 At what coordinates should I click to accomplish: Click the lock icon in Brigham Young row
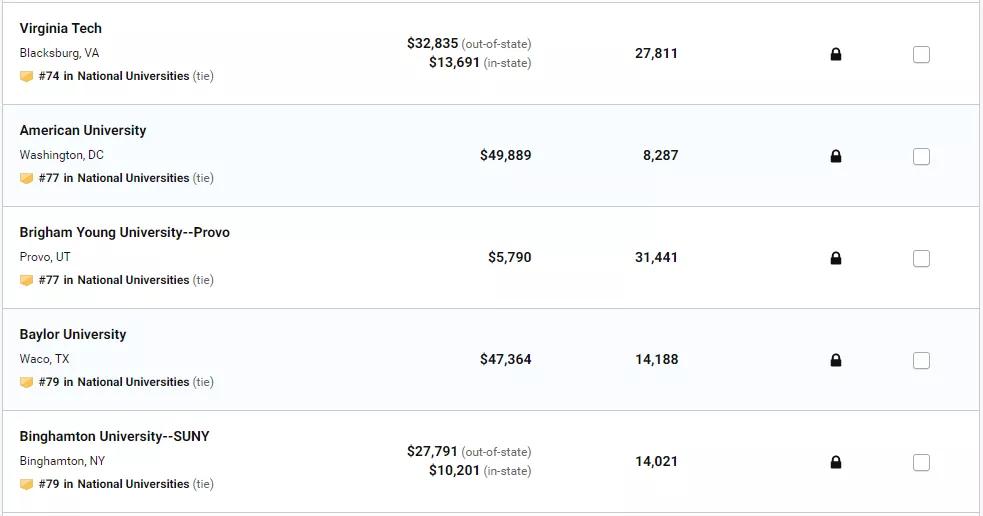tap(836, 258)
